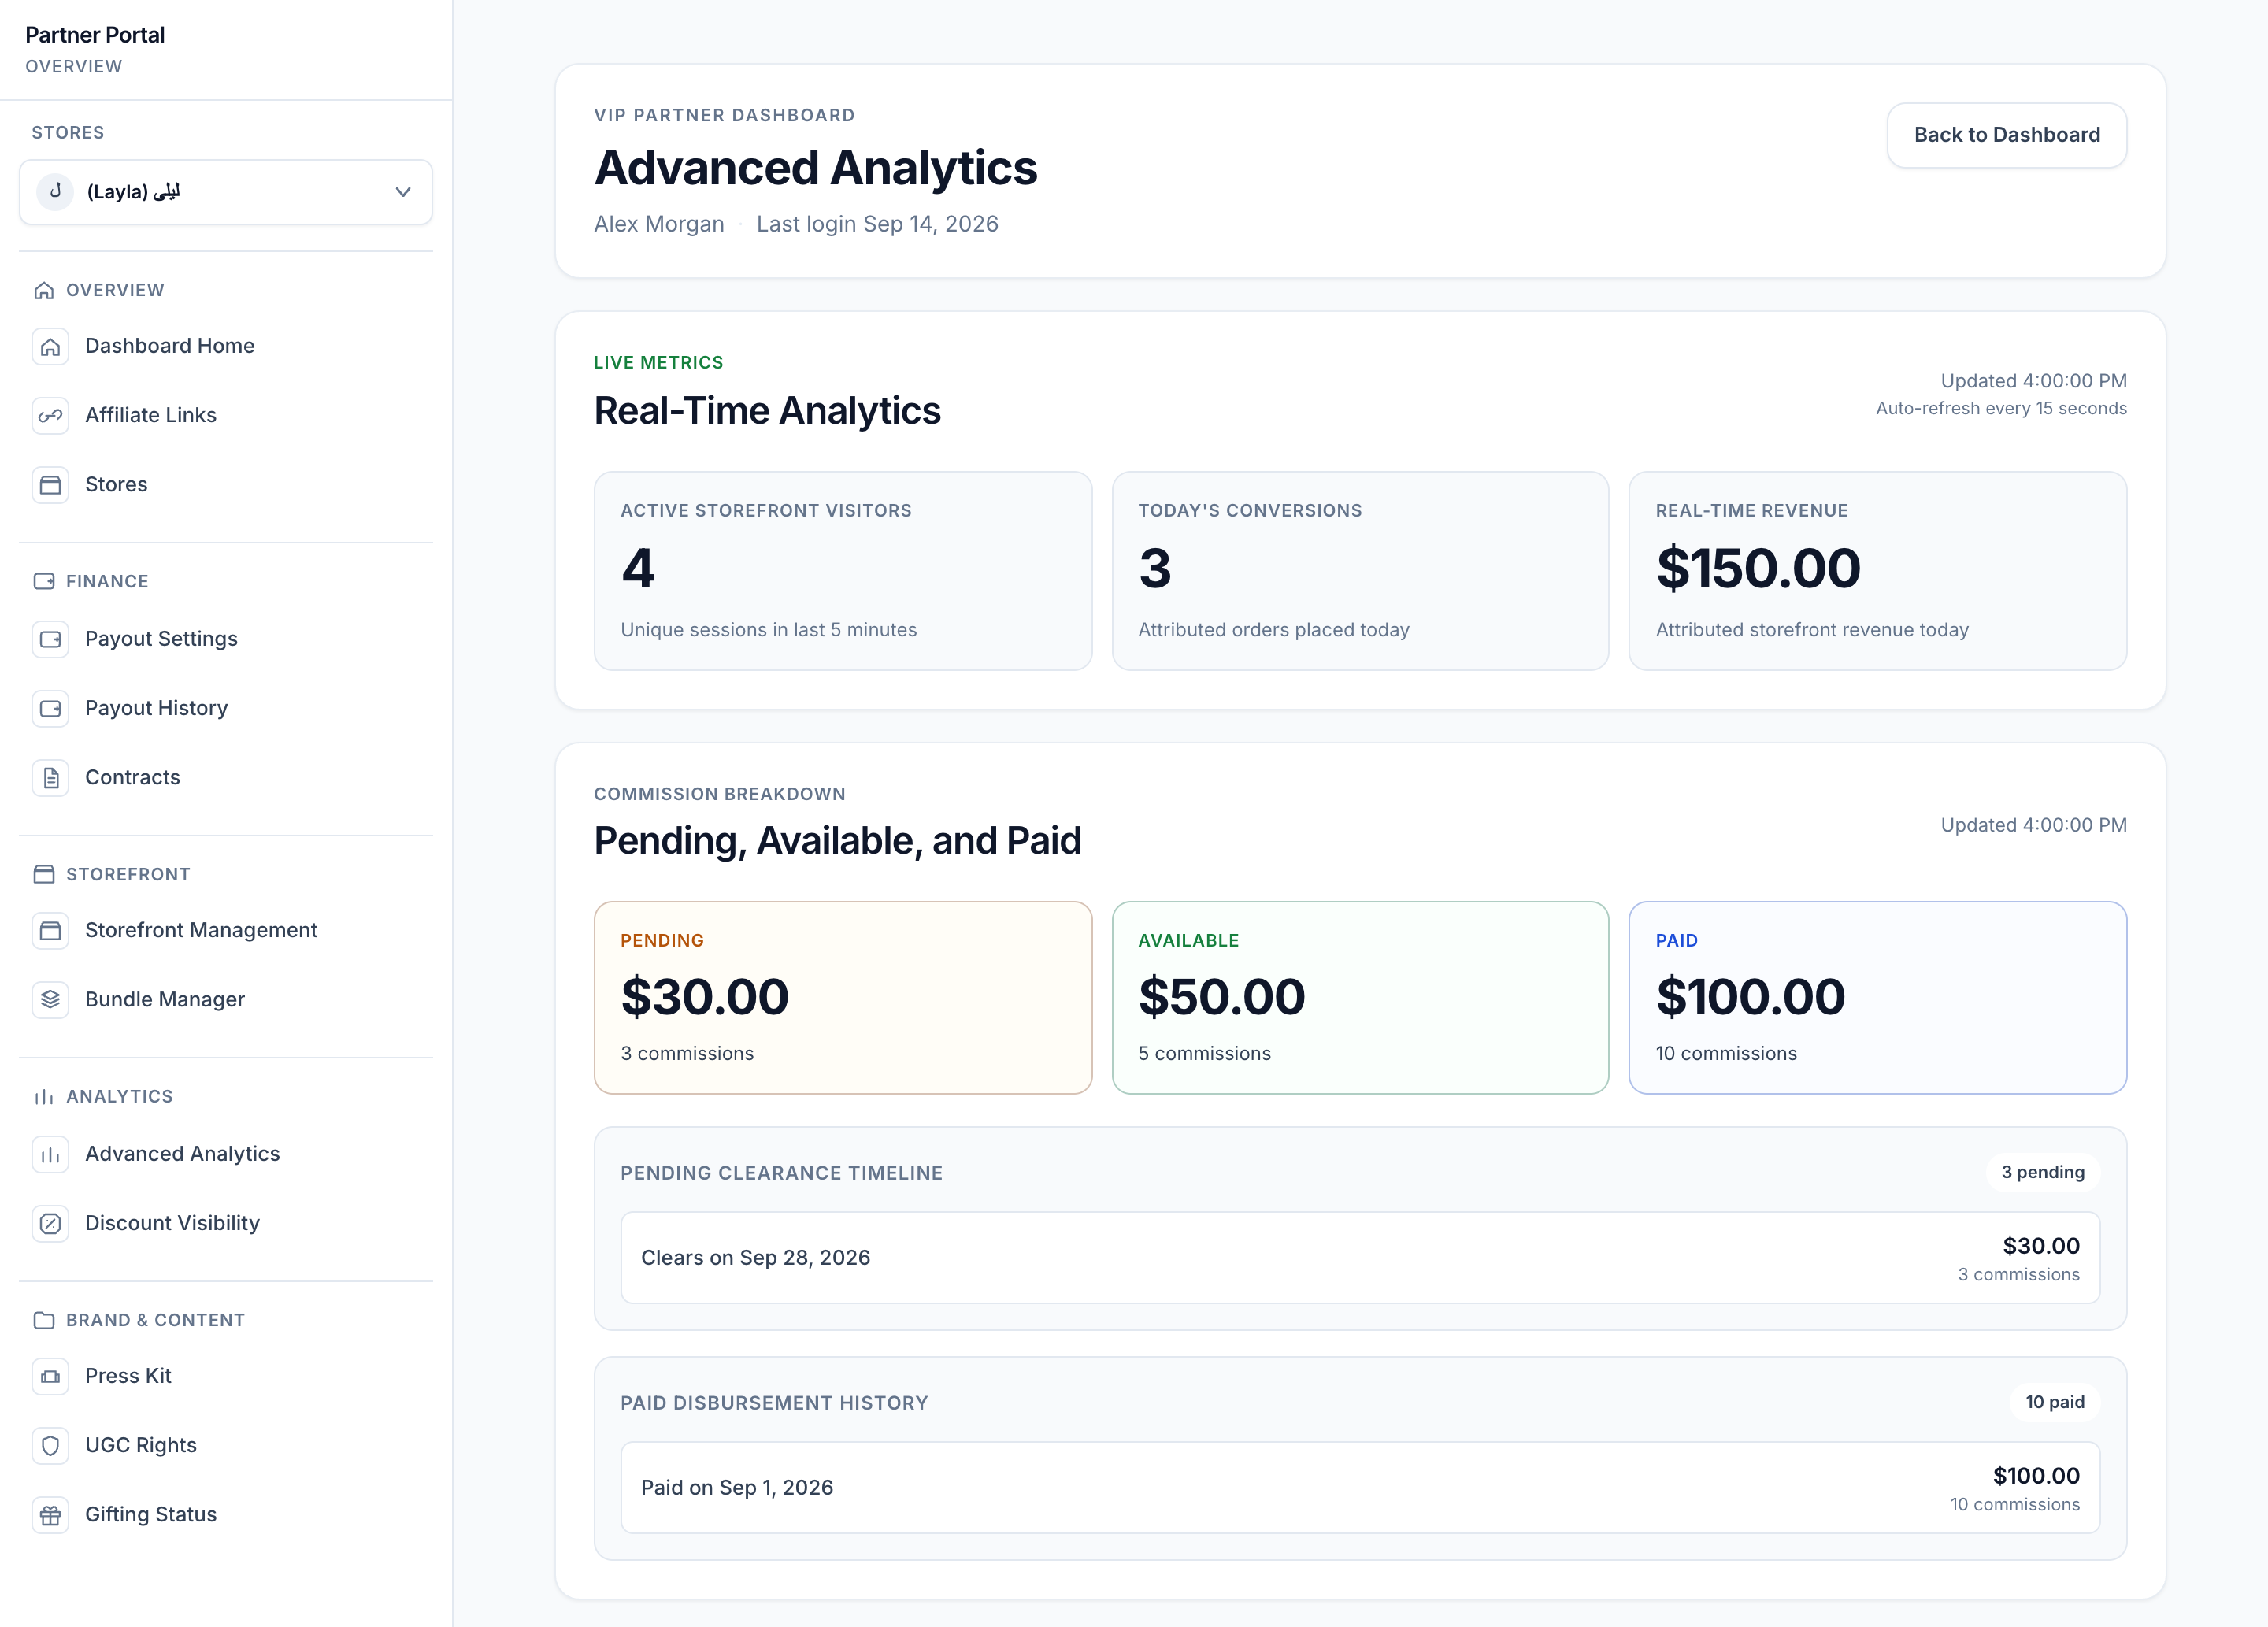Open Affiliate Links page

pyautogui.click(x=226, y=415)
